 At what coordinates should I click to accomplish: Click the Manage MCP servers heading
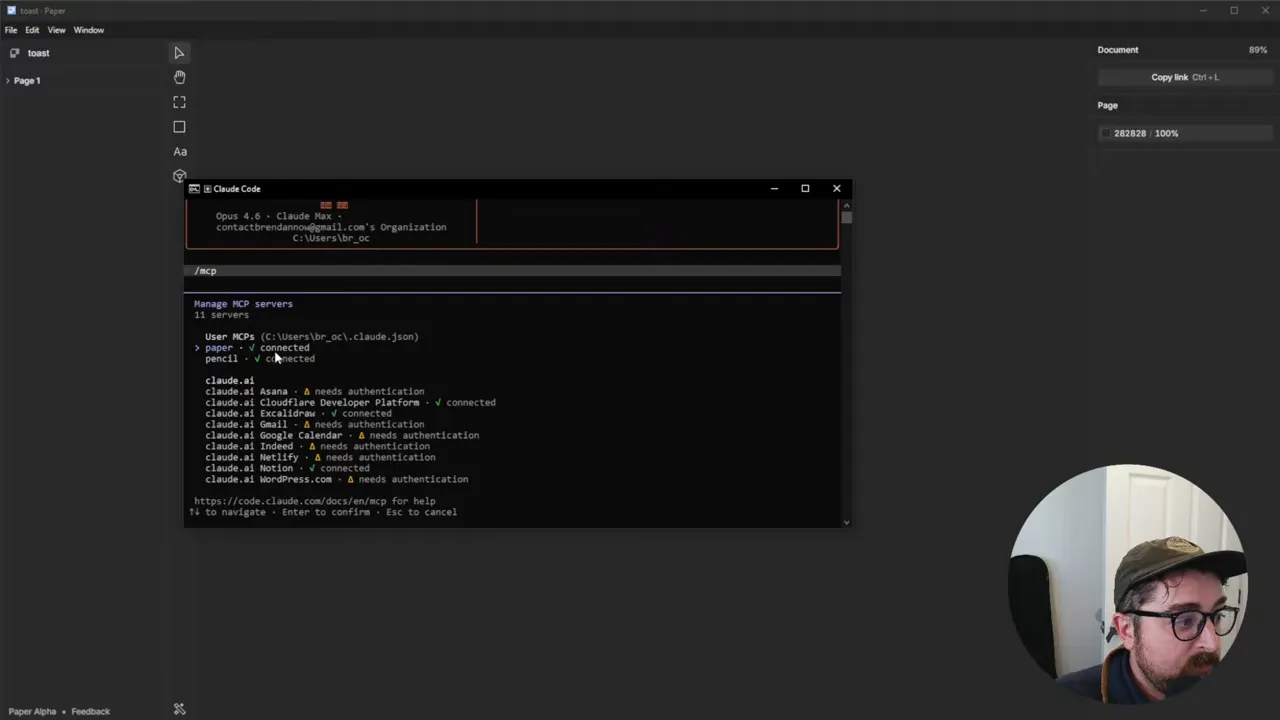click(243, 304)
